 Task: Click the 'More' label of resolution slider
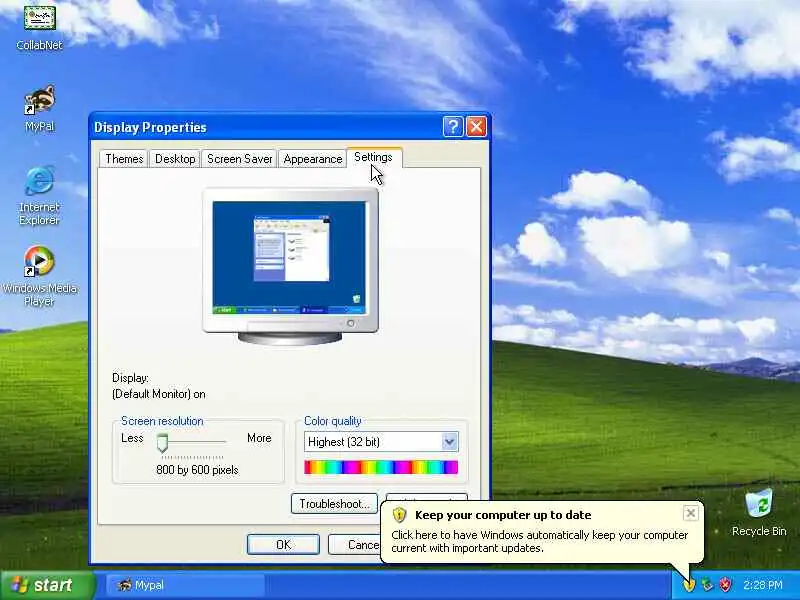[x=259, y=438]
